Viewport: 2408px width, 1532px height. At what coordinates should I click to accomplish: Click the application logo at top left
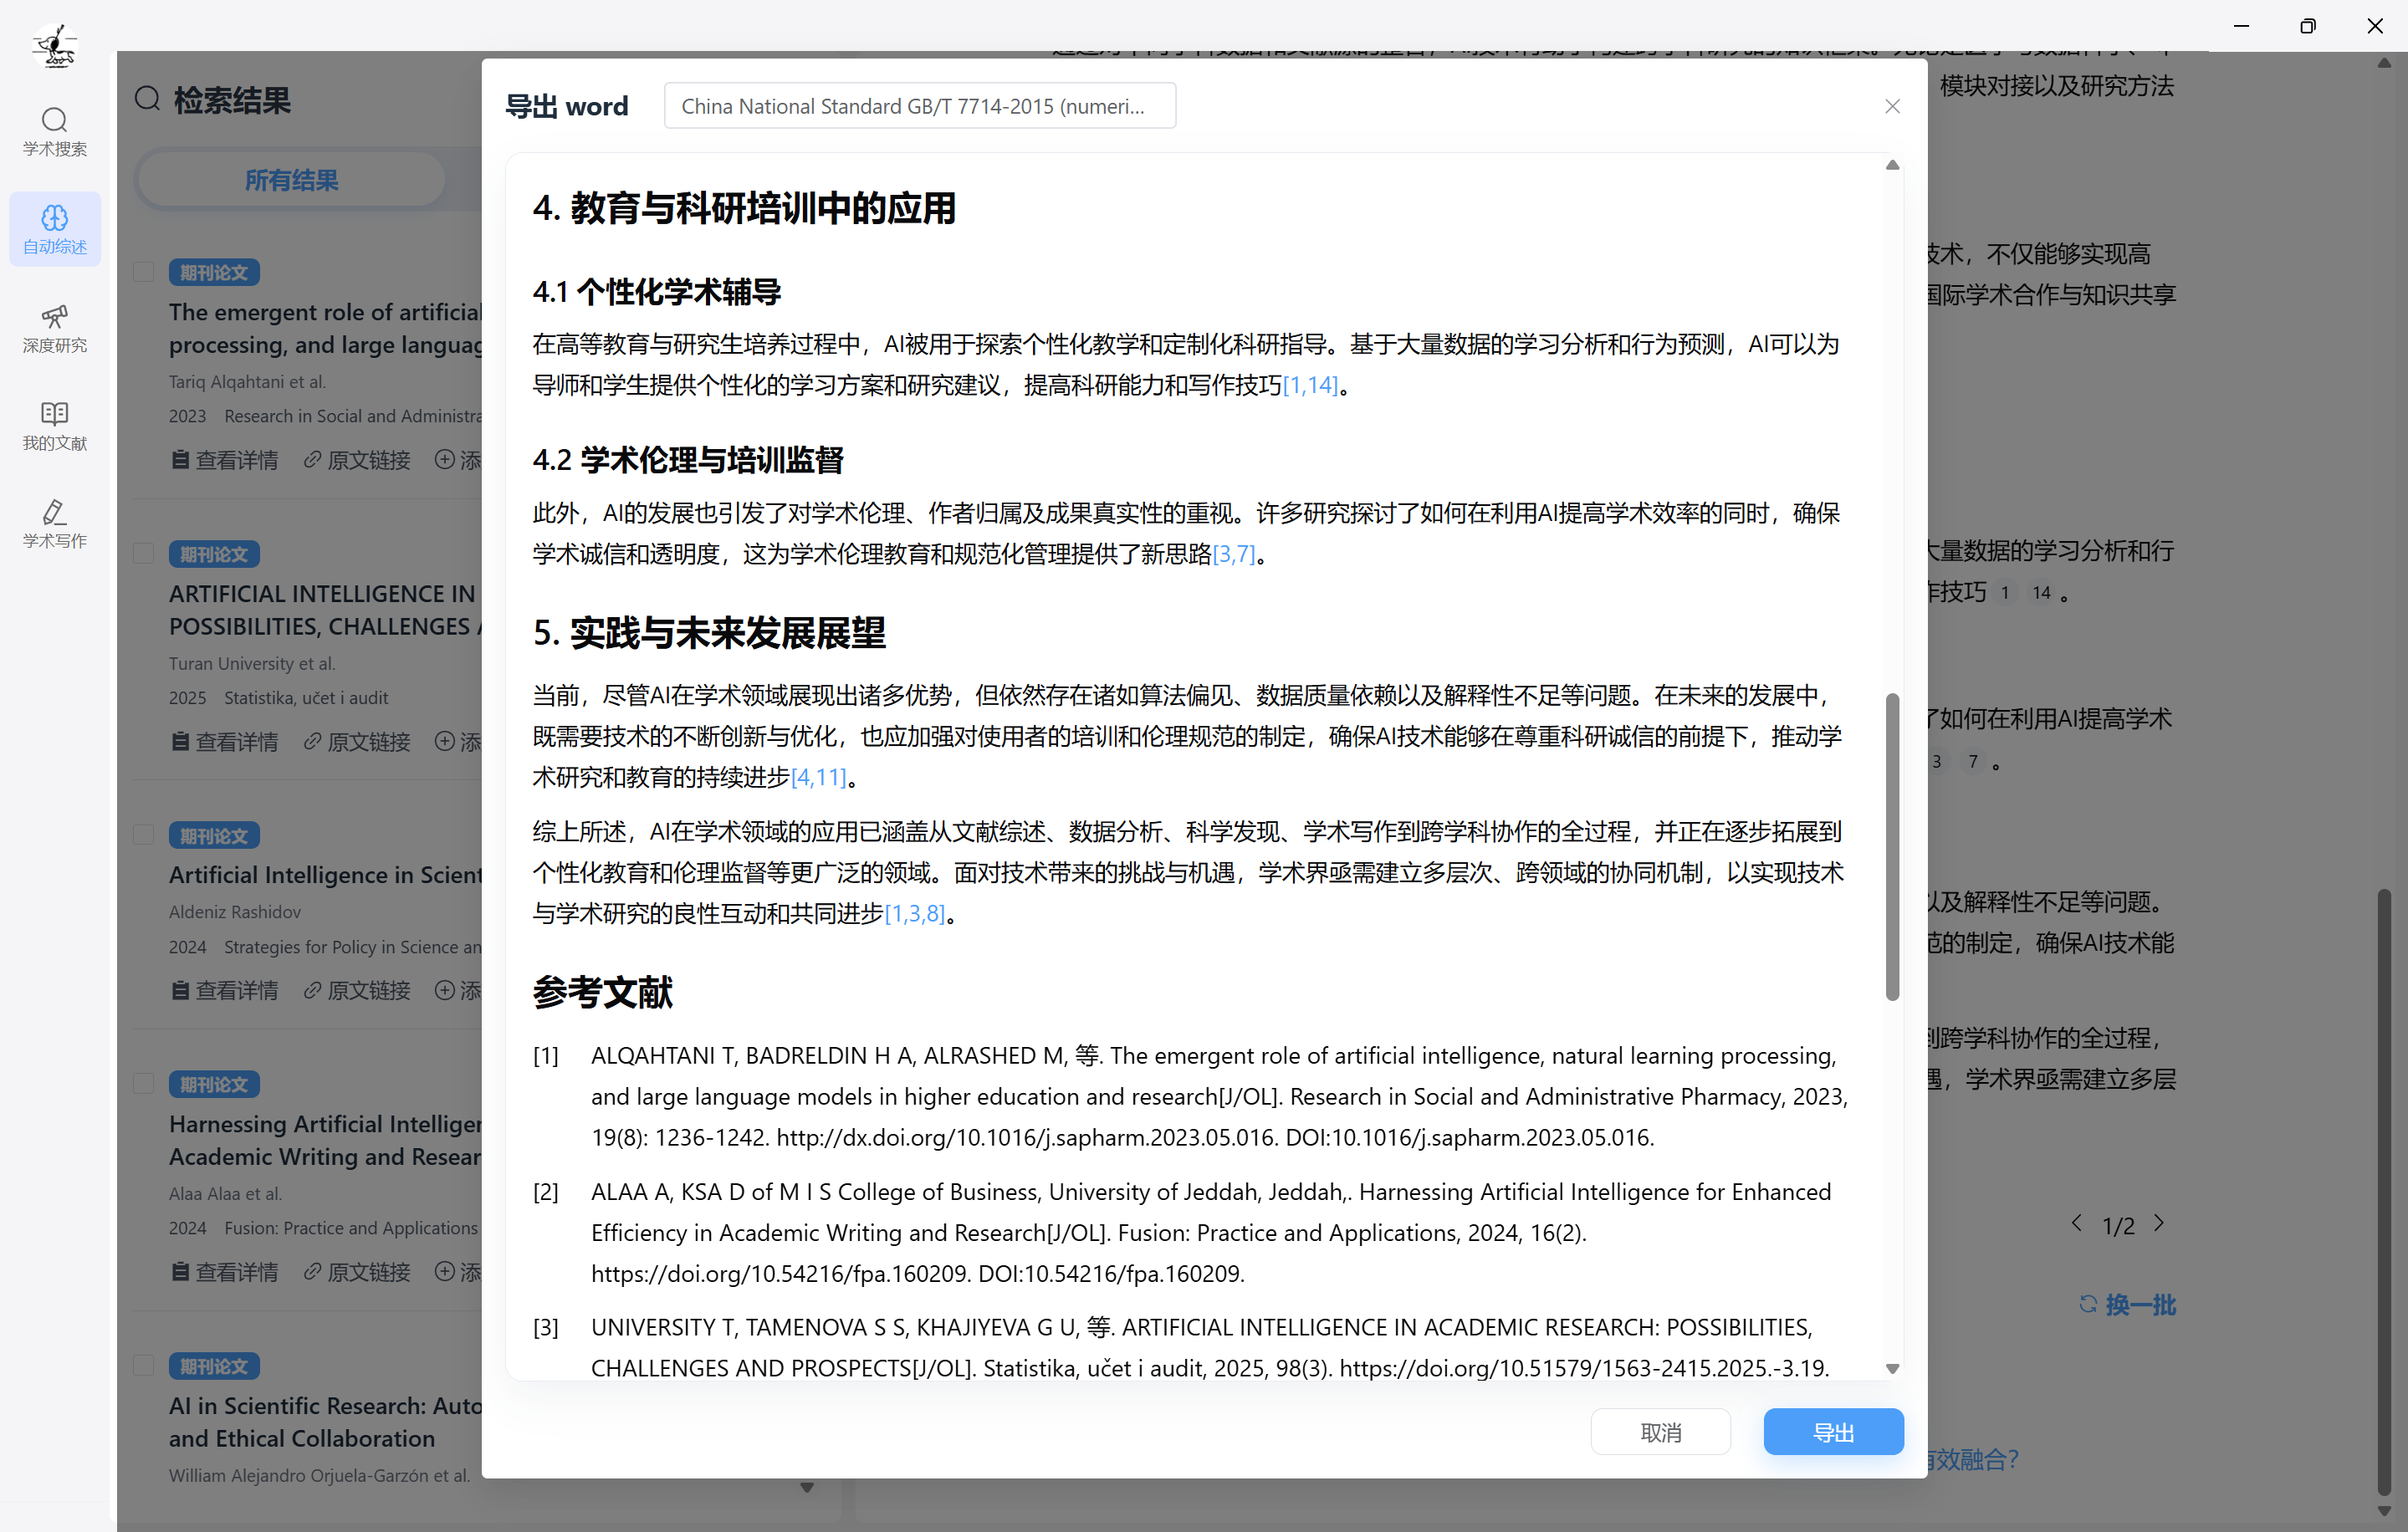(x=54, y=45)
